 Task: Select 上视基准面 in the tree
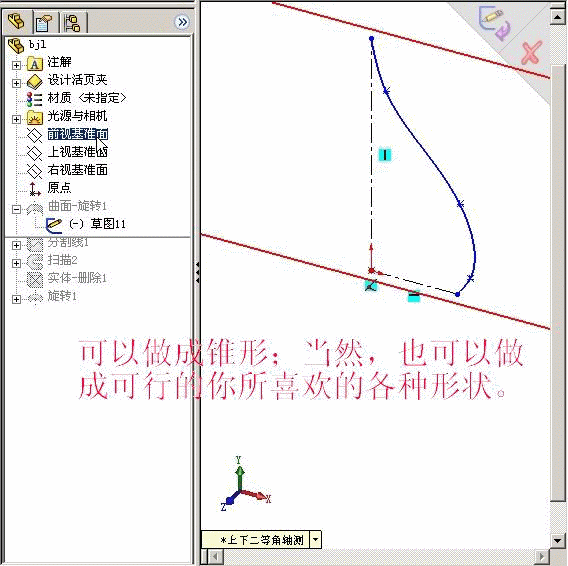click(x=78, y=152)
